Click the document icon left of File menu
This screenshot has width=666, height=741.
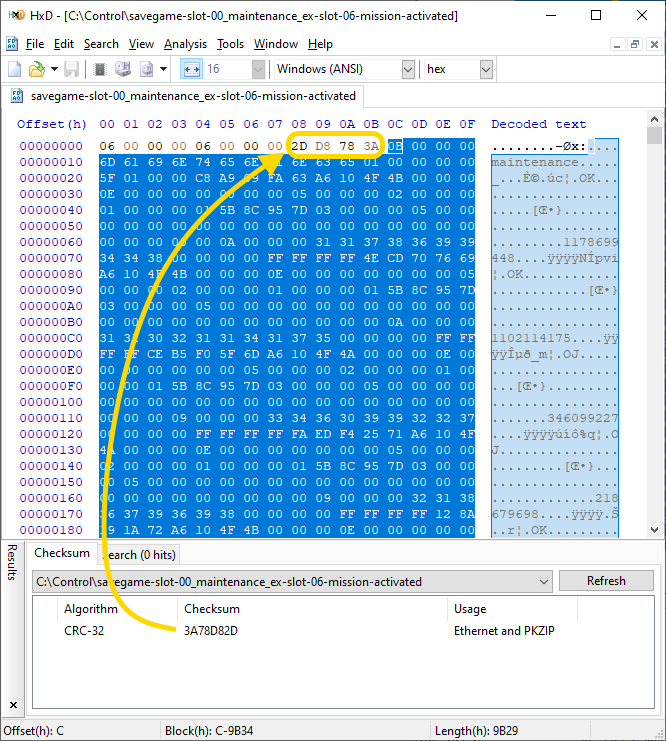tap(12, 44)
